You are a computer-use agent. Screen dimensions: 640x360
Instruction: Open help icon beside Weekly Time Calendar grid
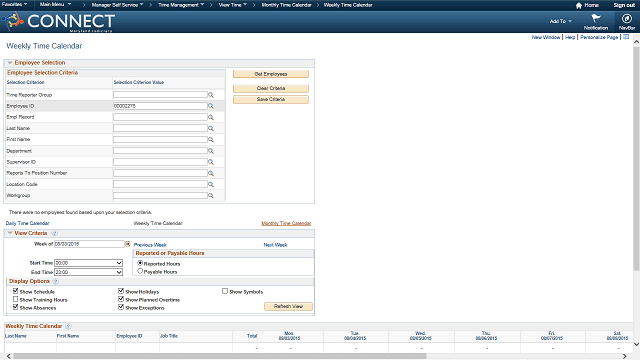click(x=68, y=326)
